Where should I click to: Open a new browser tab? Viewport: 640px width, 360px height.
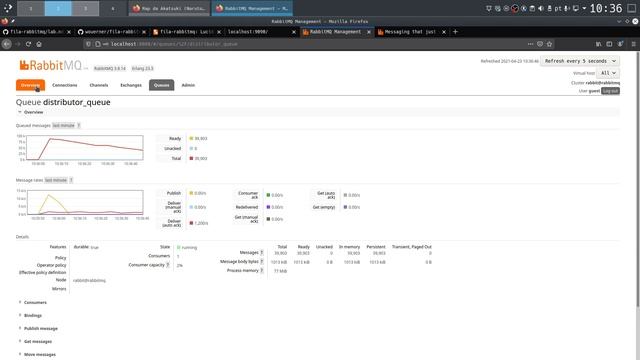tap(456, 32)
